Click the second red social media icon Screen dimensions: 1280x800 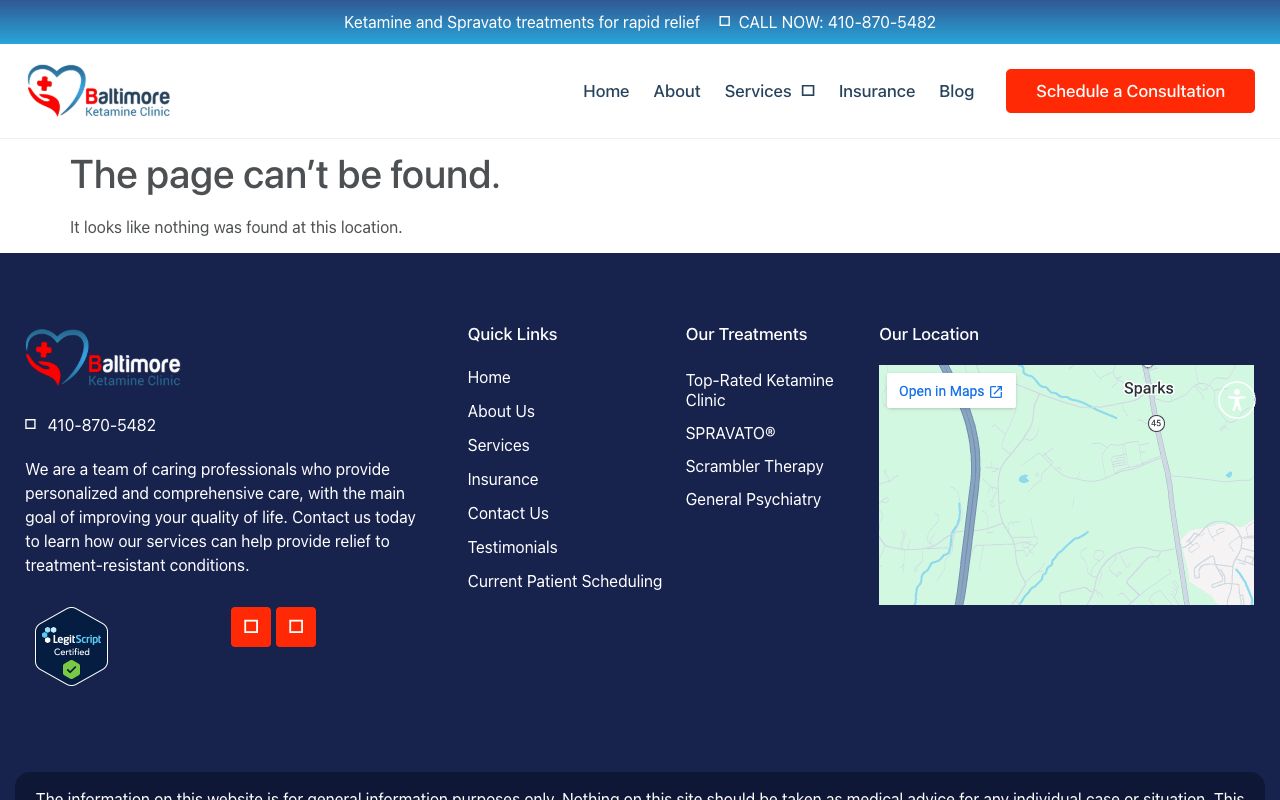296,627
